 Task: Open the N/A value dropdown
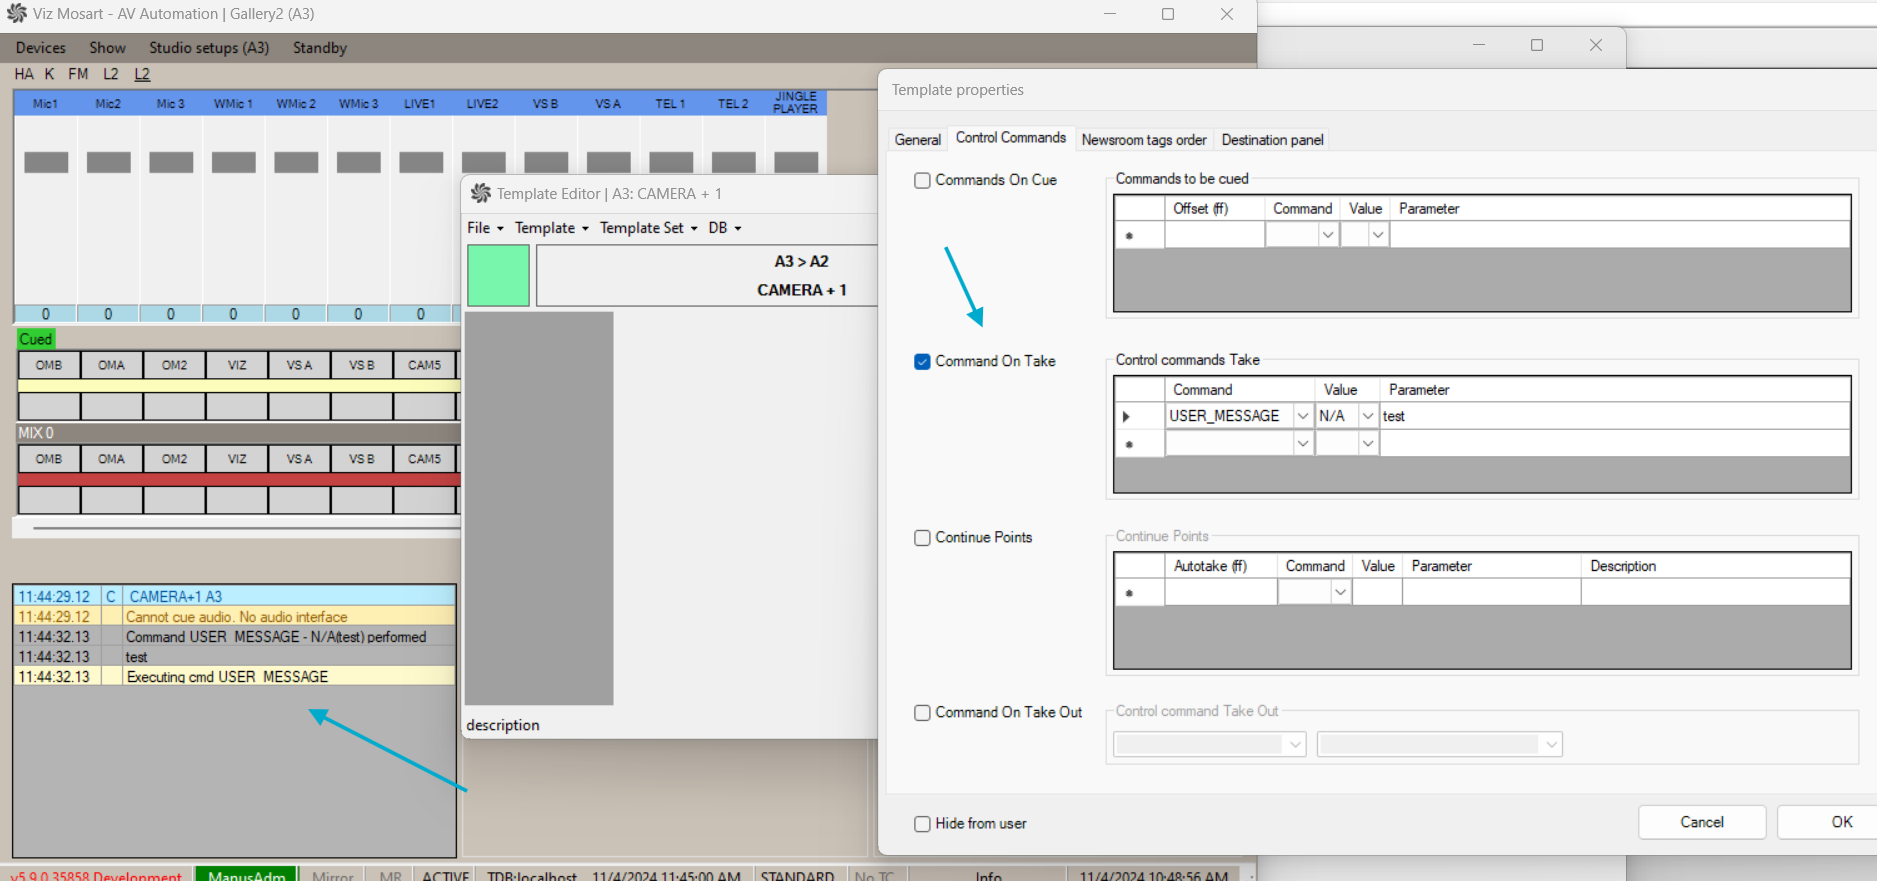coord(1367,416)
